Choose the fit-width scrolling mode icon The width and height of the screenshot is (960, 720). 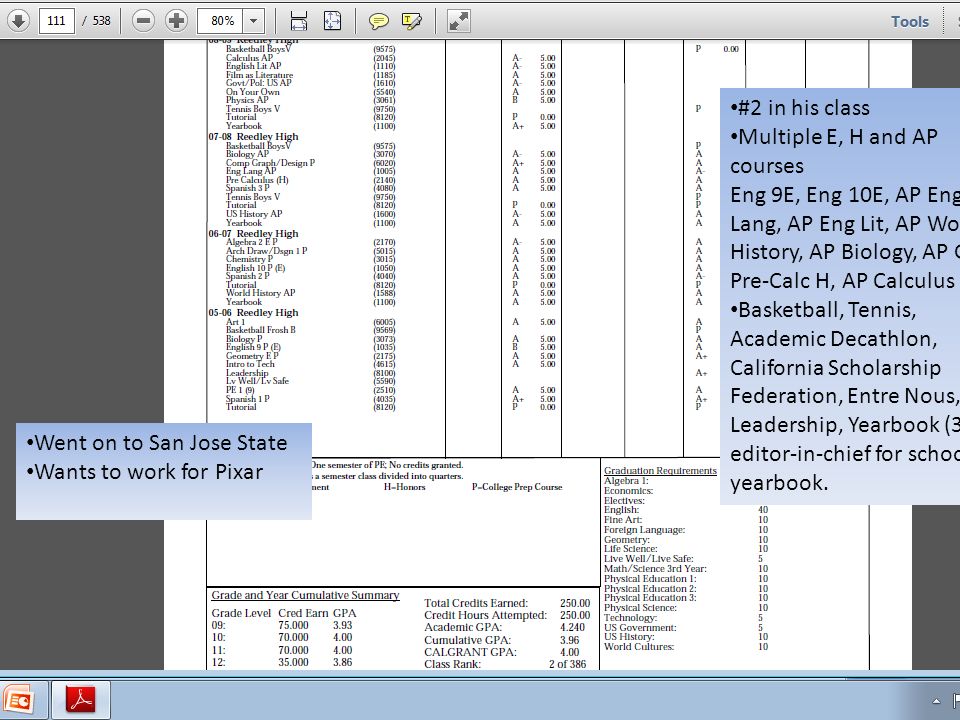pyautogui.click(x=299, y=21)
